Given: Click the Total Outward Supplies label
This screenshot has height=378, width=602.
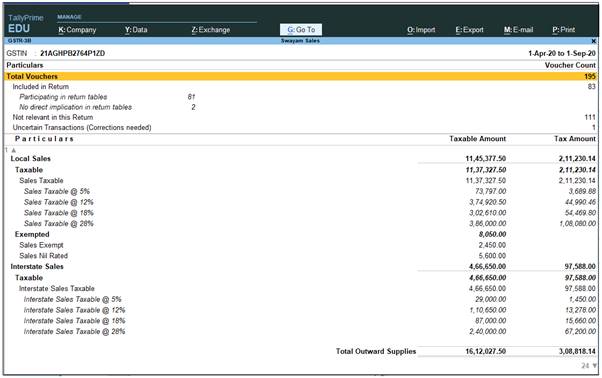Looking at the screenshot, I should (x=376, y=351).
